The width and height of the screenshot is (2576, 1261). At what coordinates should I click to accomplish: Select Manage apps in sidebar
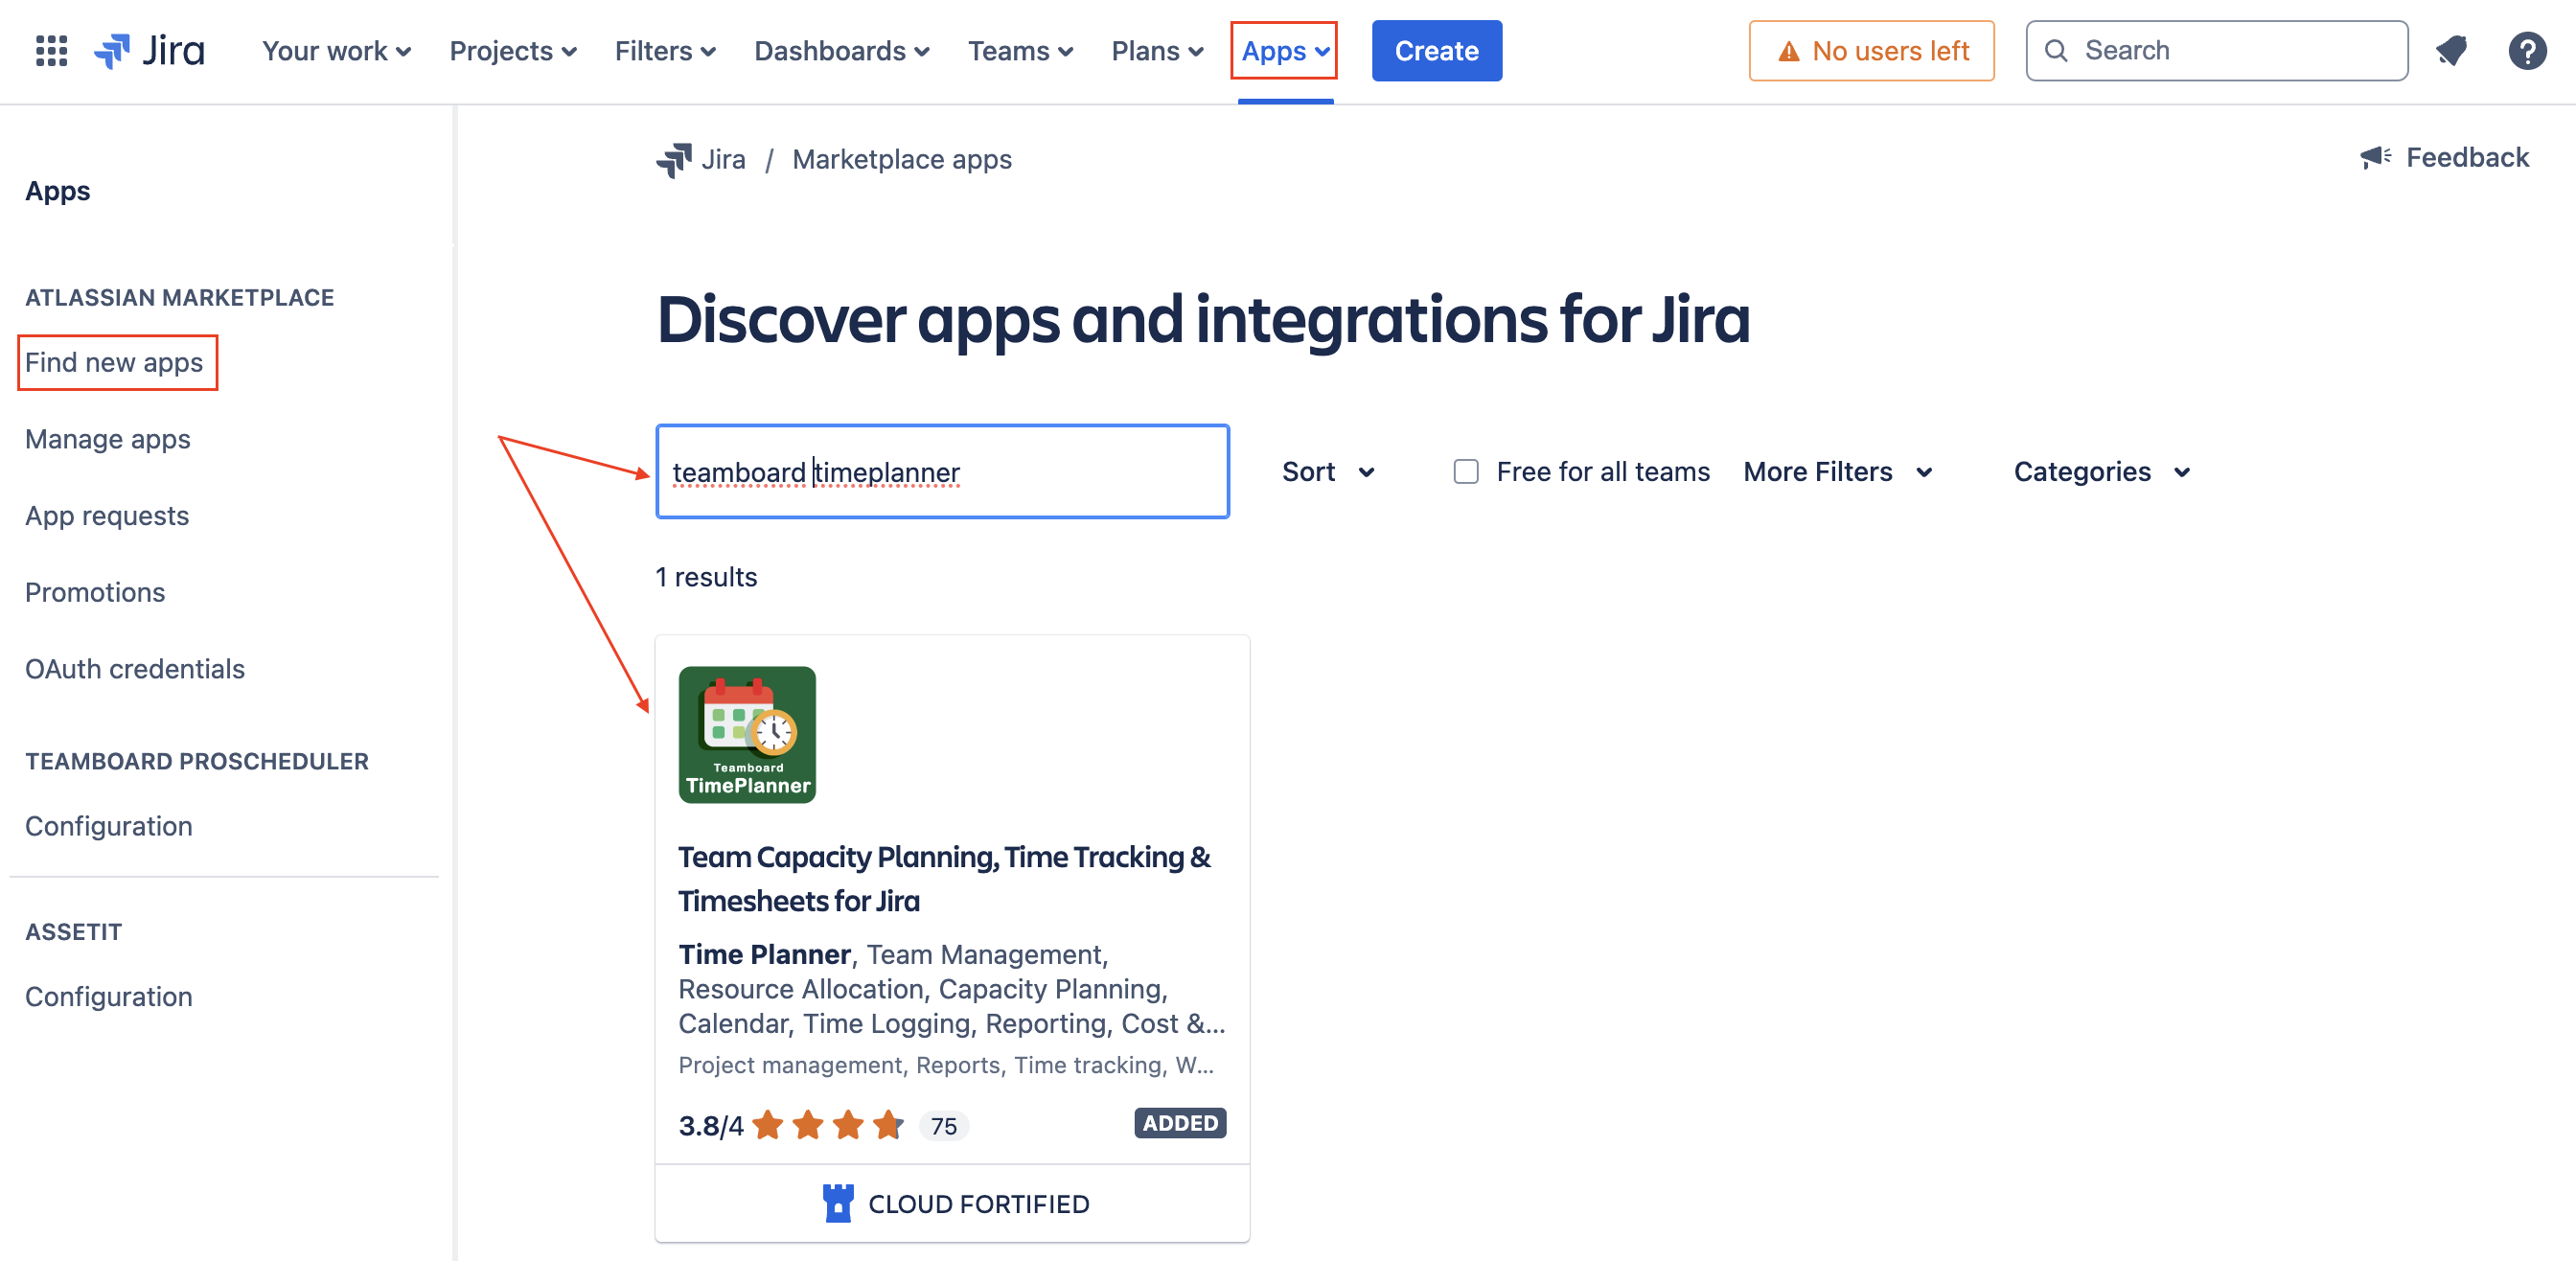tap(108, 439)
